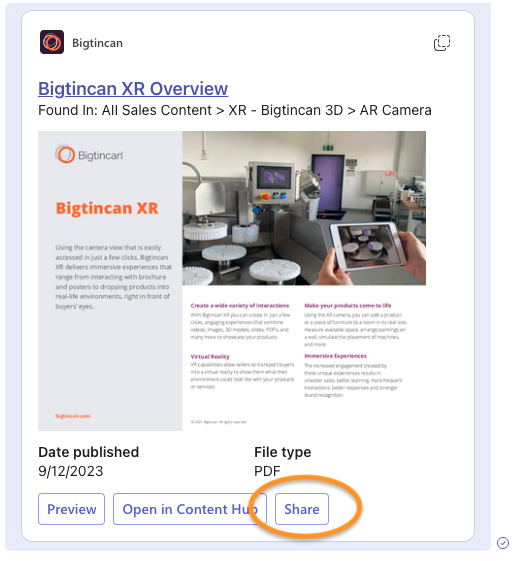Screen dimensions: 523x561
Task: Click the Preview button
Action: pos(72,509)
